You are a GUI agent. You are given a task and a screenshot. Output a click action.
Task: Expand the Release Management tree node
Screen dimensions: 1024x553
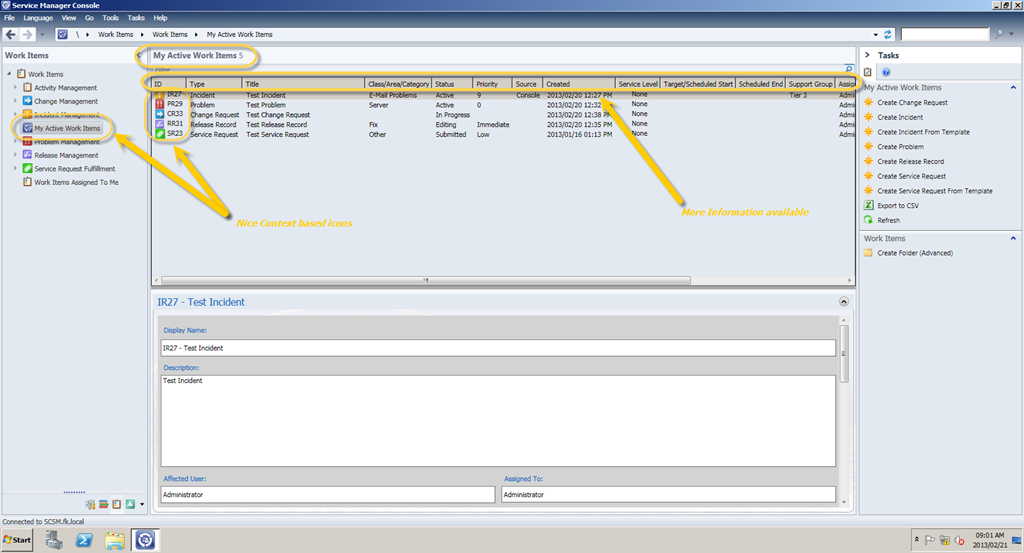coord(15,155)
